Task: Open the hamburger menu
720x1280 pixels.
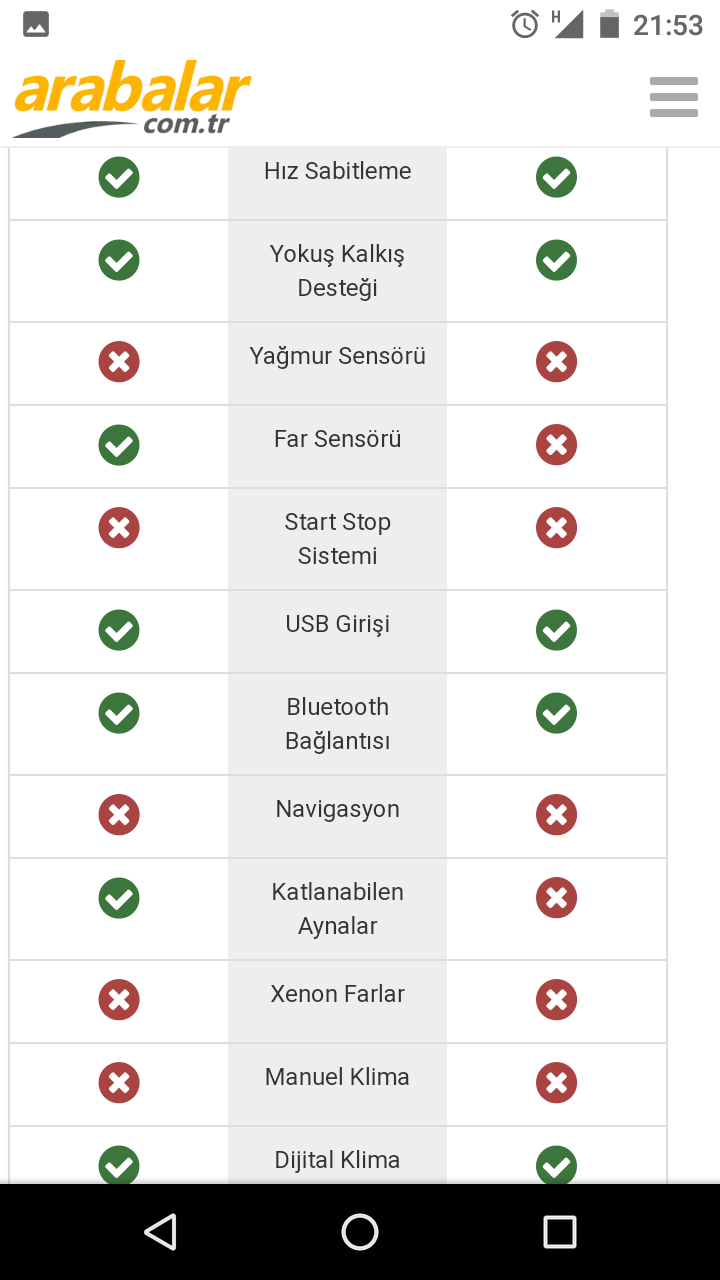Action: point(673,97)
